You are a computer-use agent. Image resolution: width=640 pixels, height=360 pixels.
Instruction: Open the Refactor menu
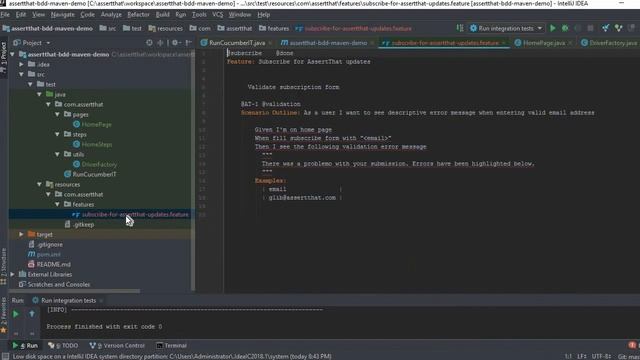(138, 15)
